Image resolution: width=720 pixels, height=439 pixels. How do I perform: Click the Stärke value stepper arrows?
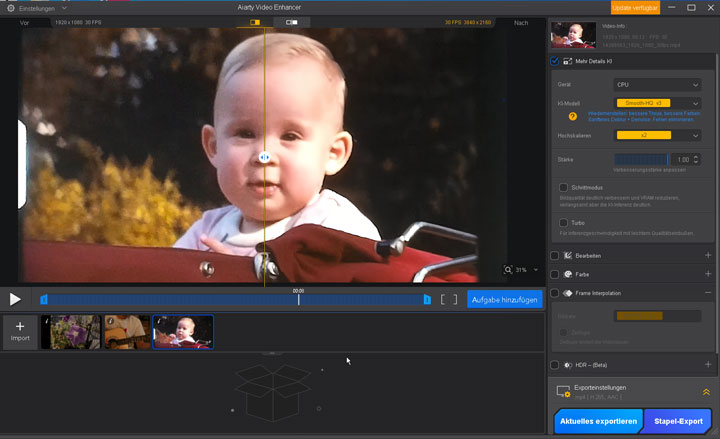pyautogui.click(x=696, y=159)
